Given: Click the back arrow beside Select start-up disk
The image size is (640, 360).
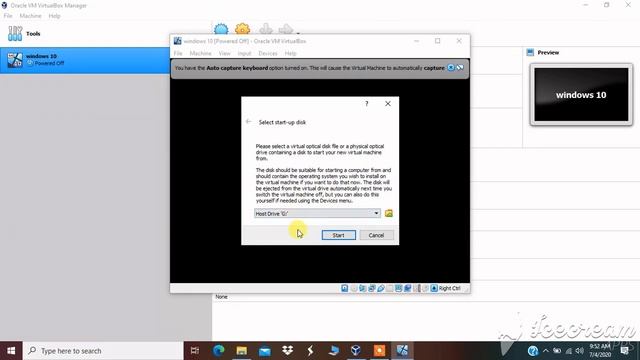Looking at the screenshot, I should (248, 122).
